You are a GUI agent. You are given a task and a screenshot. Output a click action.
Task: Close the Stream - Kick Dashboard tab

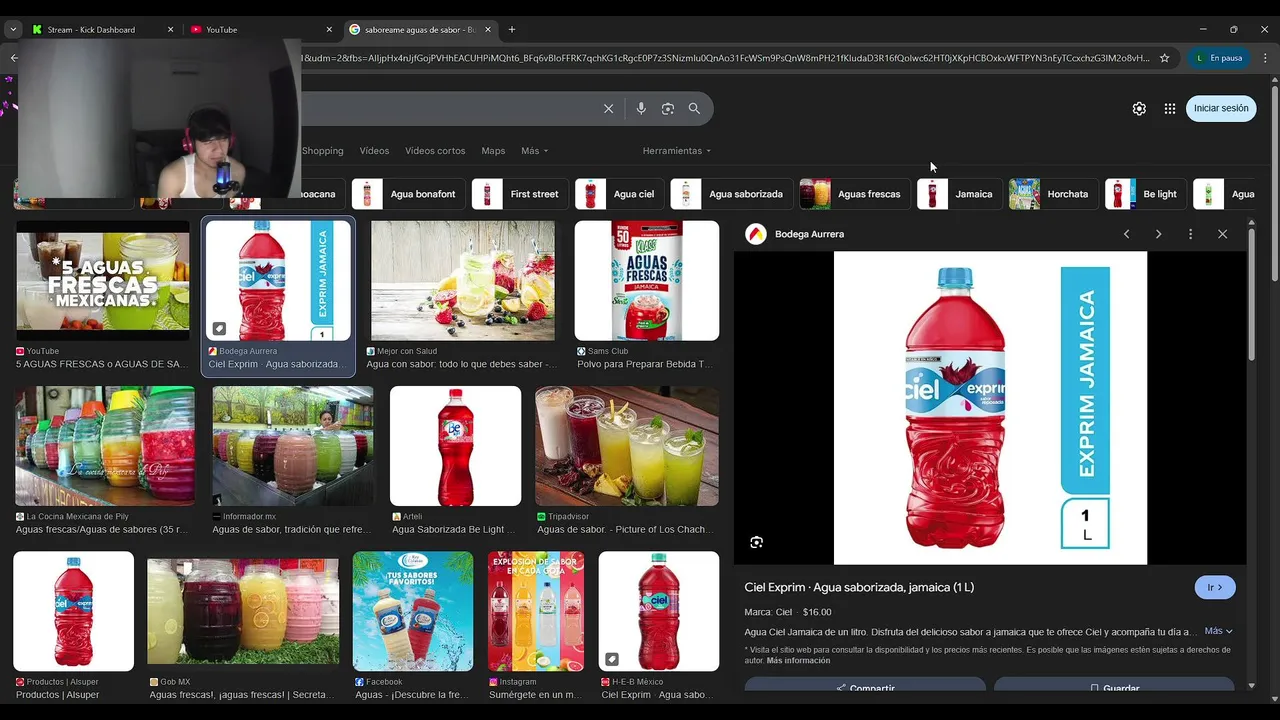(170, 30)
